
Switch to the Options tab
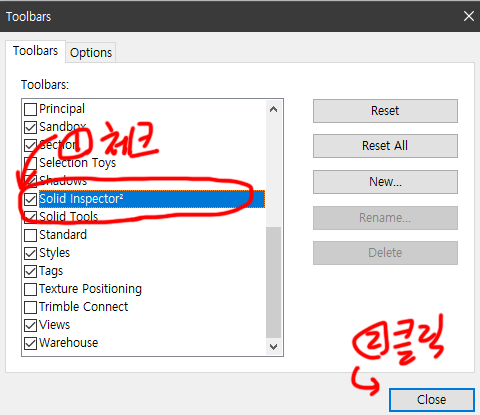tap(91, 53)
